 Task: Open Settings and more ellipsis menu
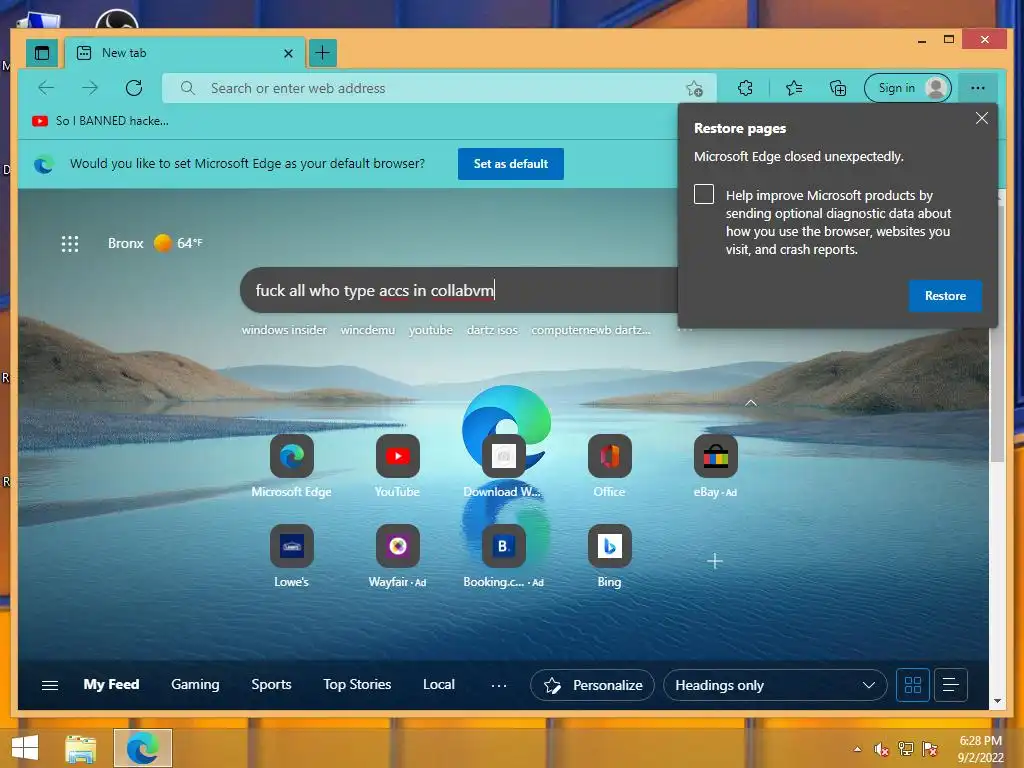[x=978, y=88]
